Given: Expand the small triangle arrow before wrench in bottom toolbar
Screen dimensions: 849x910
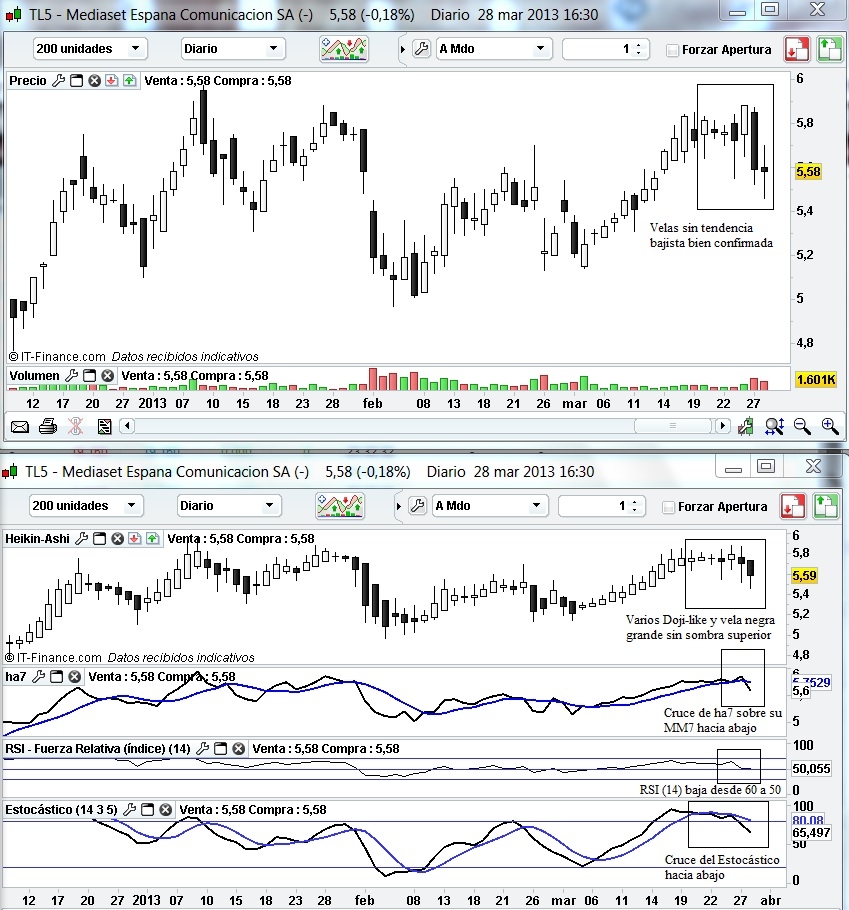Looking at the screenshot, I should [398, 506].
